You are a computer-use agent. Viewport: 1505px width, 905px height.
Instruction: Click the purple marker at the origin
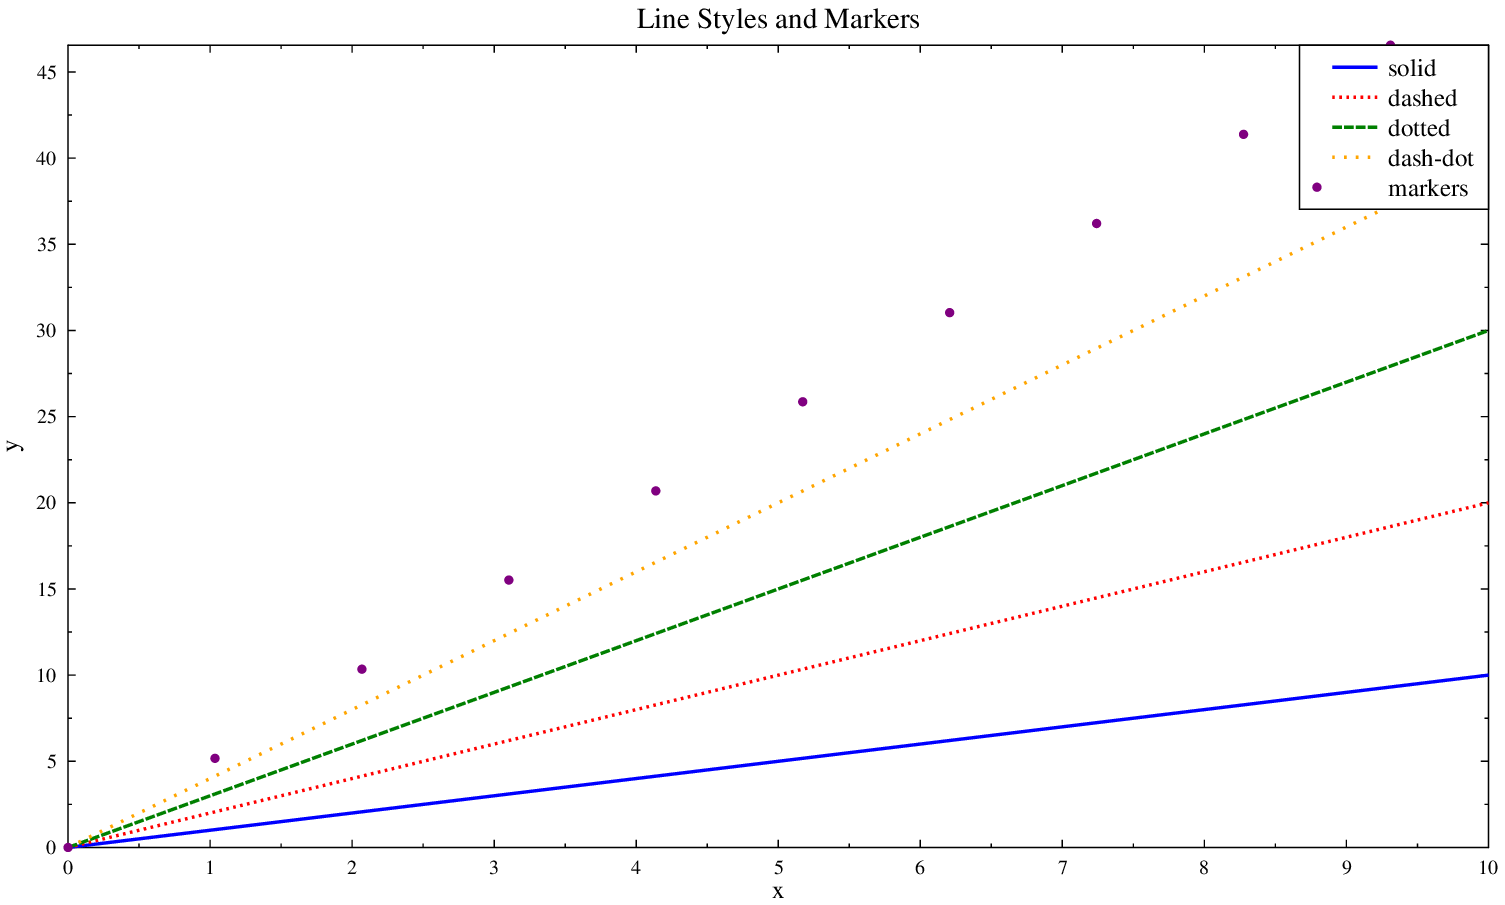[x=68, y=847]
